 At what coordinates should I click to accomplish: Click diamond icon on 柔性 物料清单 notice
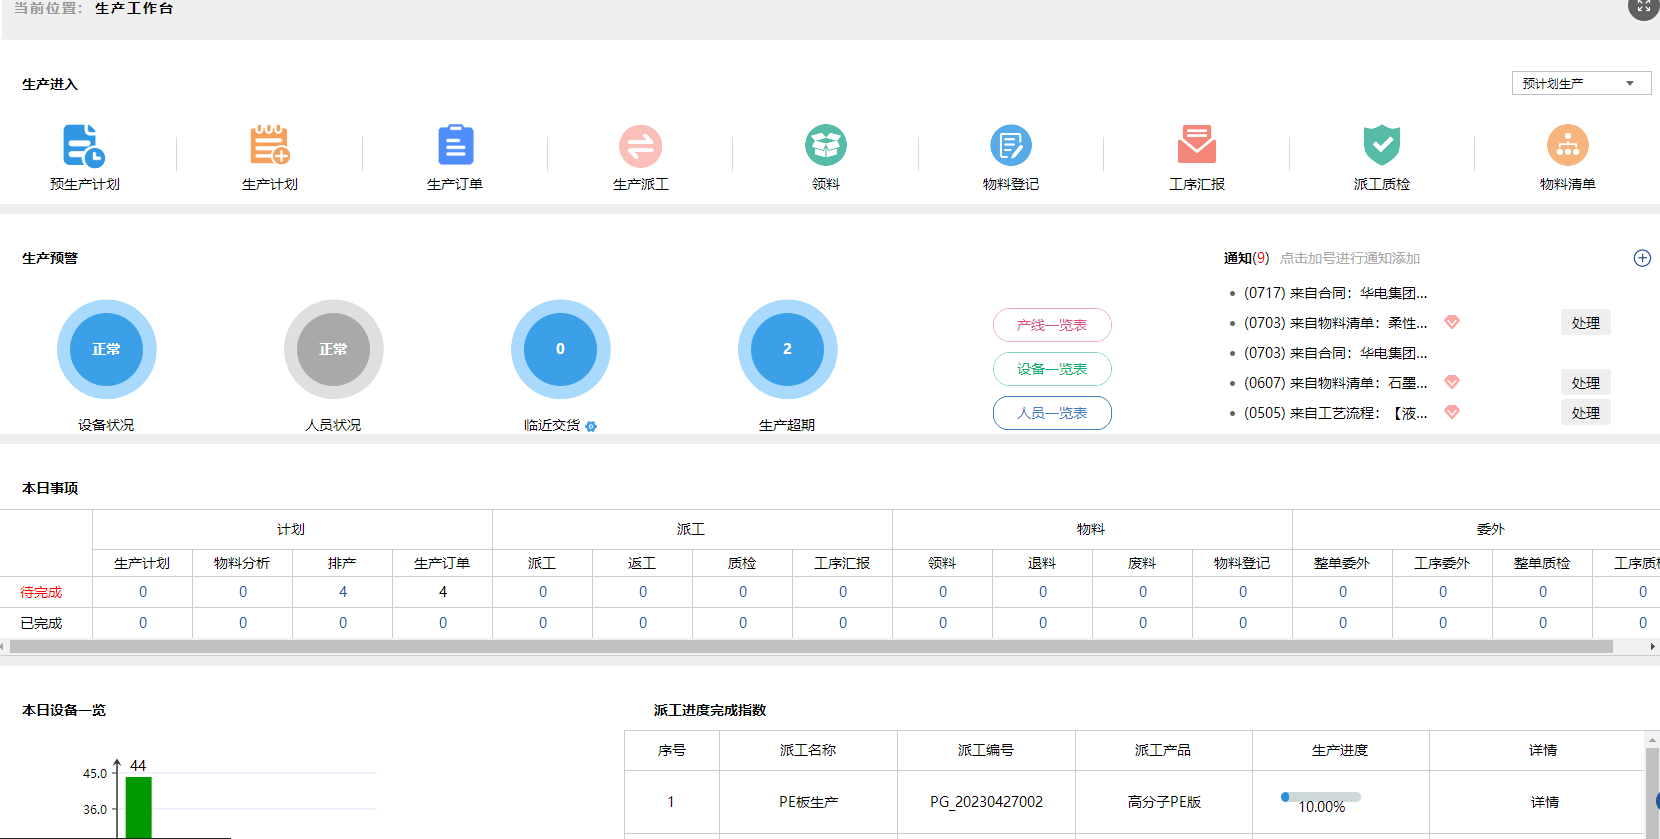1452,322
